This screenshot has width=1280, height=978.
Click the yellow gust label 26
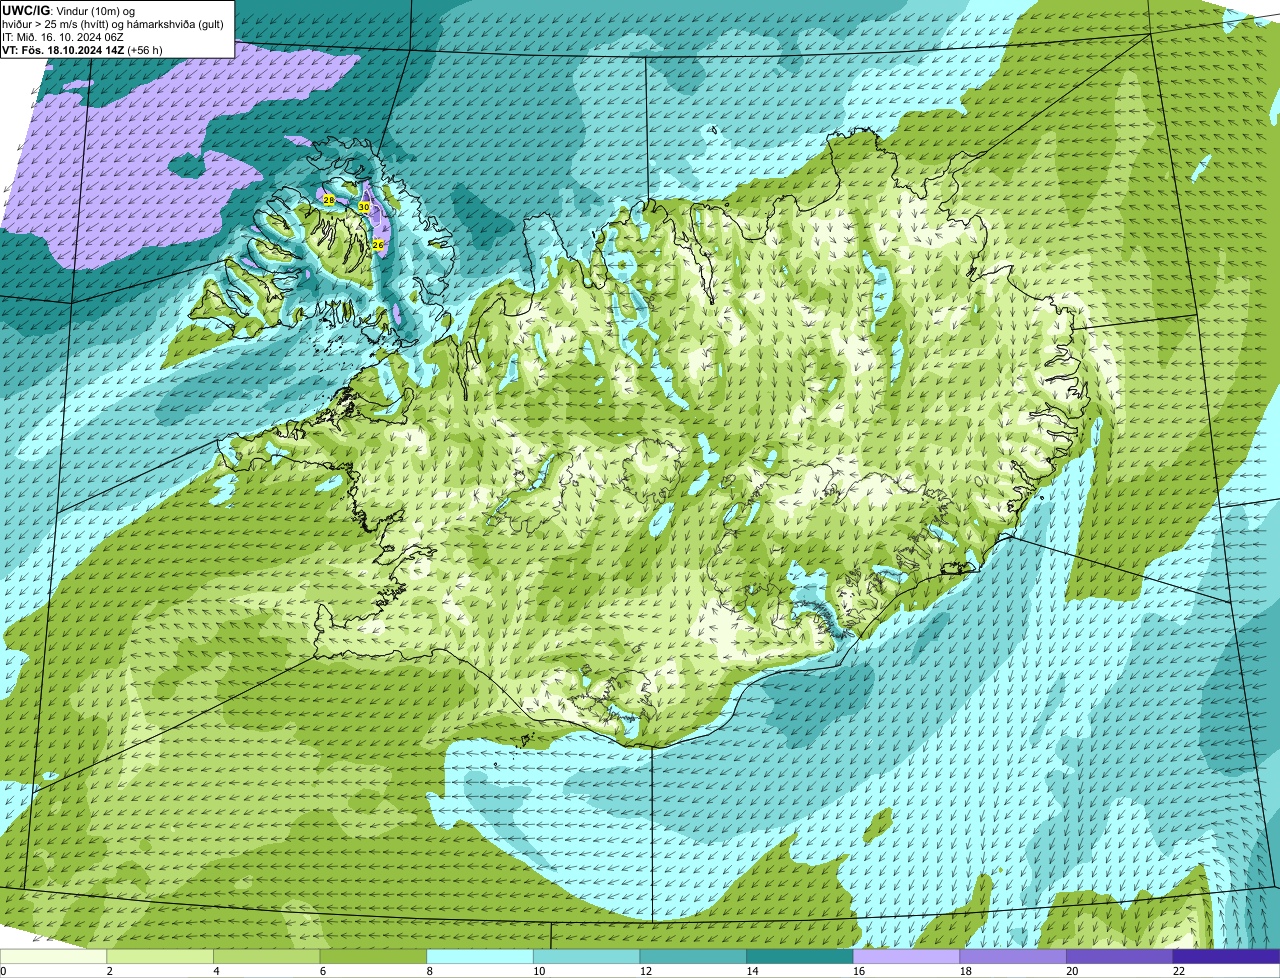click(x=378, y=244)
